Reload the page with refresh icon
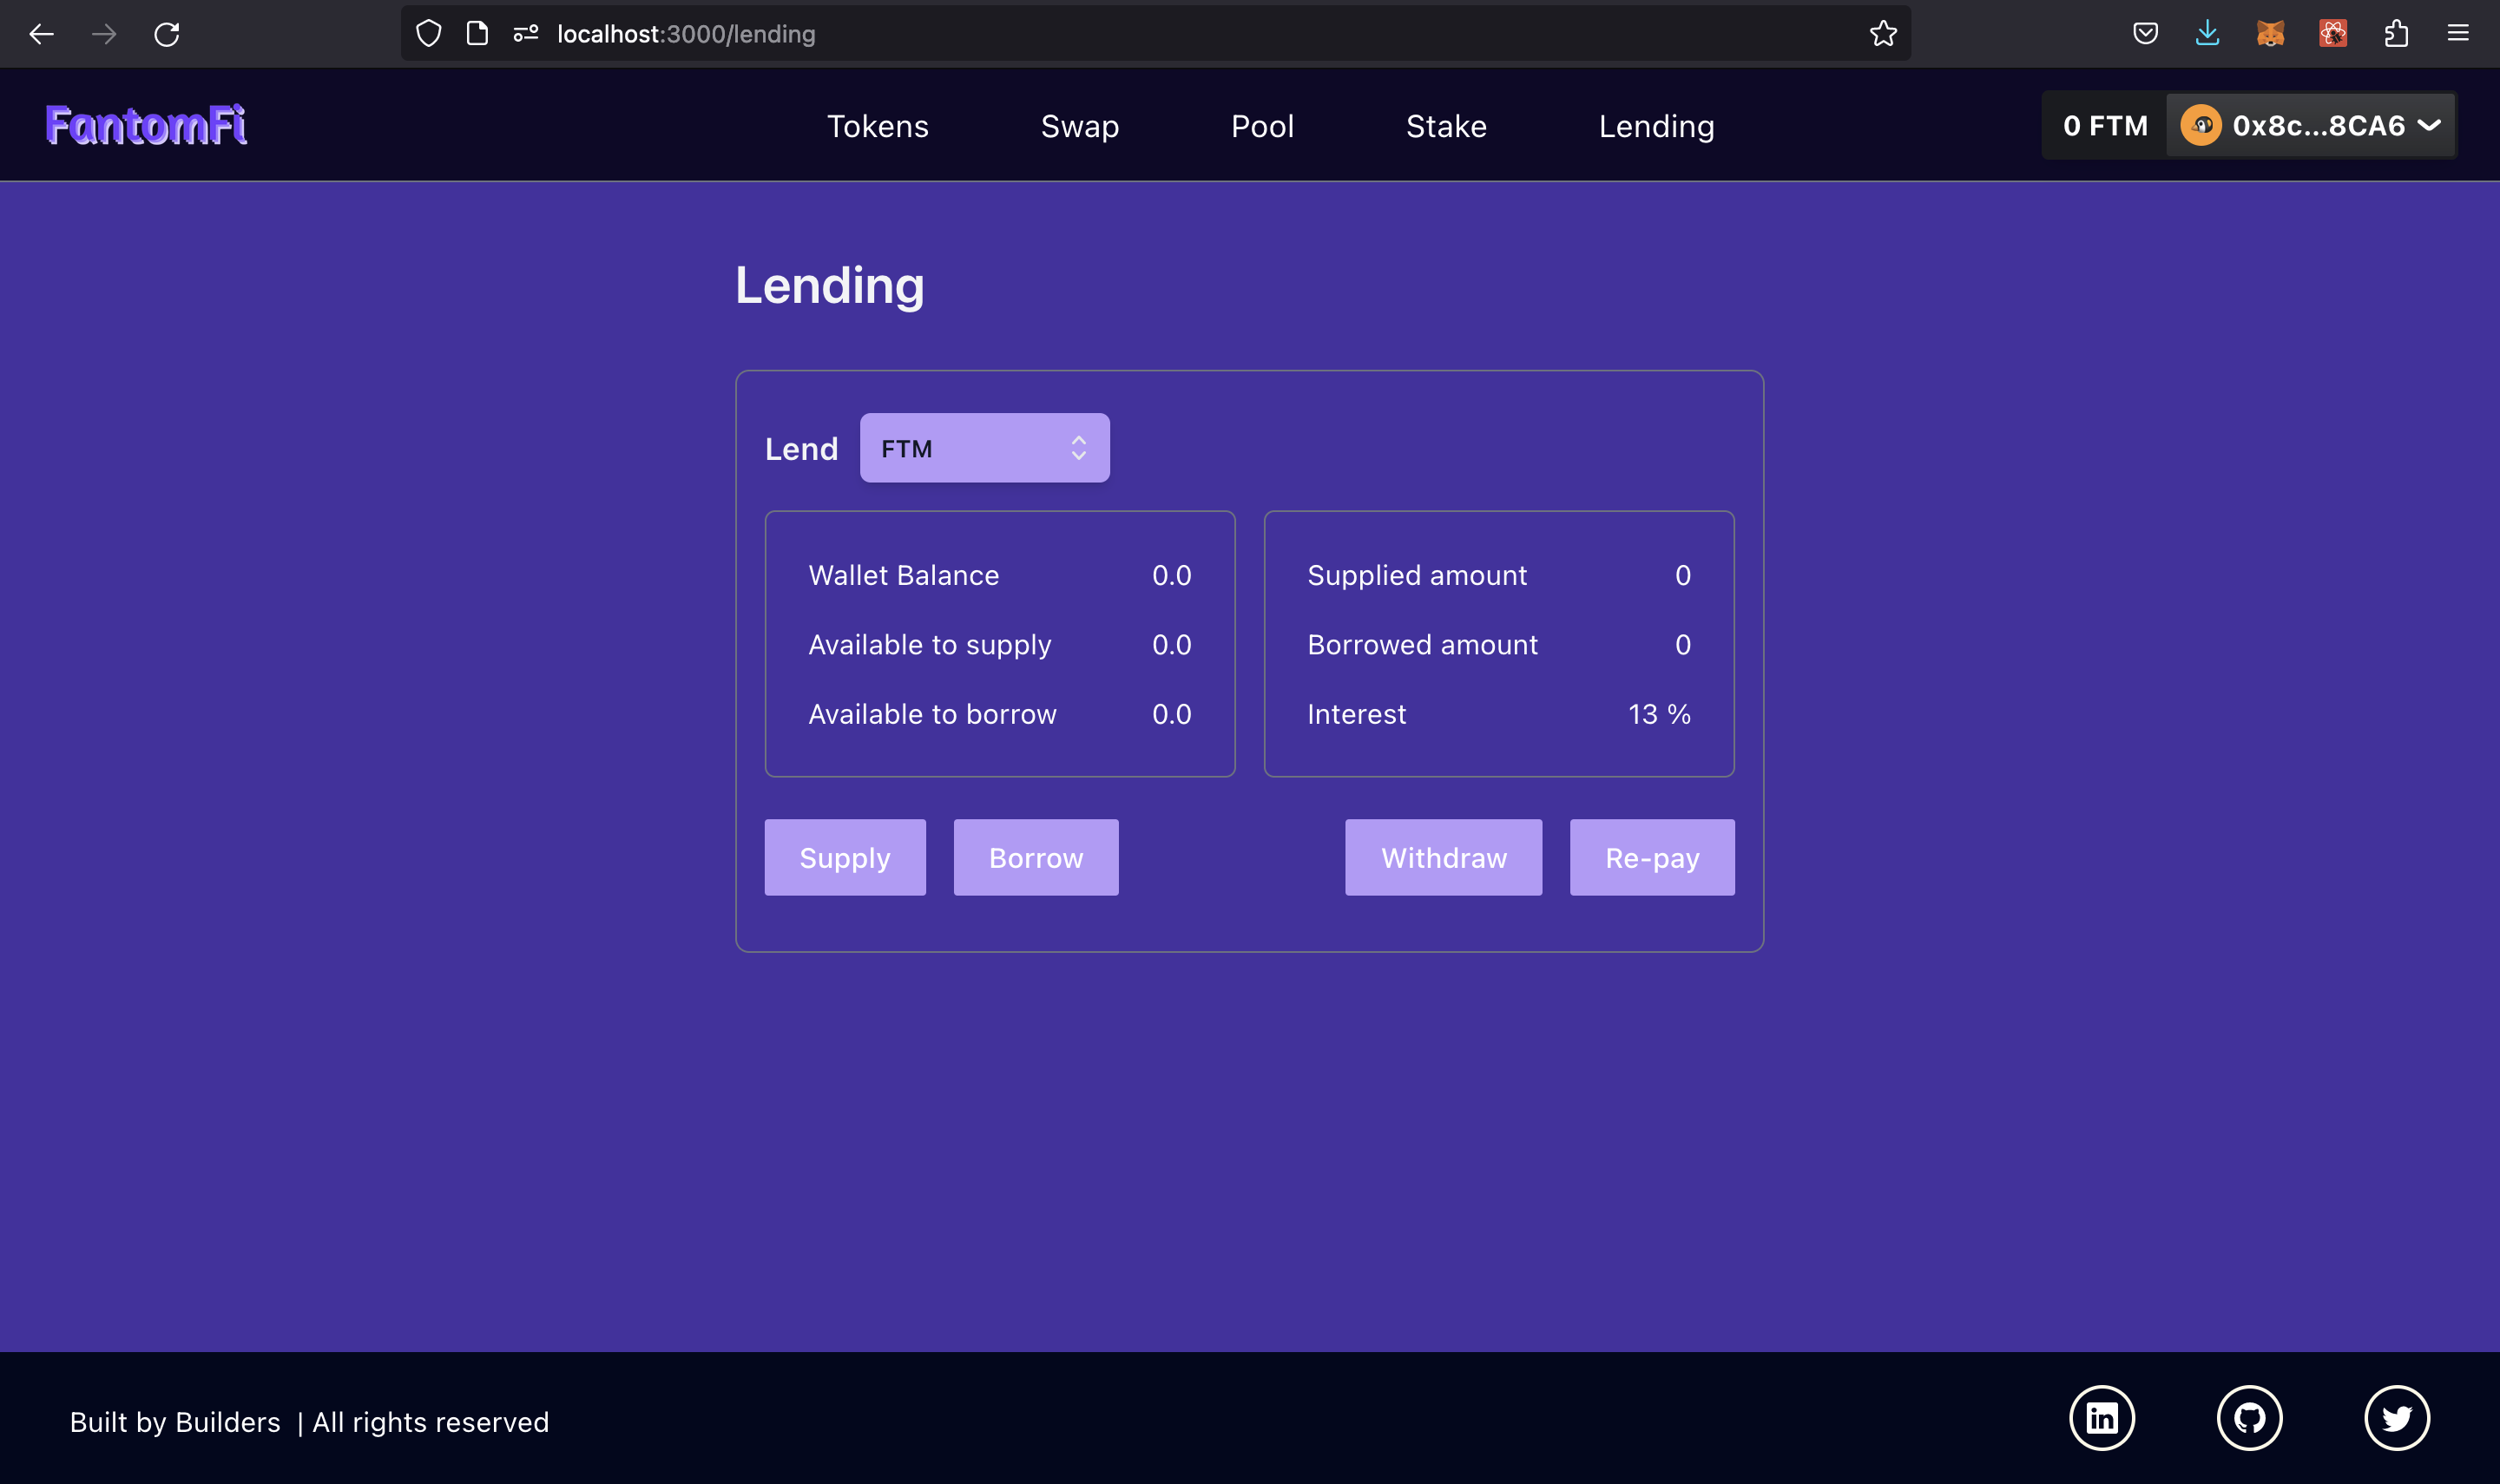The height and width of the screenshot is (1484, 2500). coord(167,34)
